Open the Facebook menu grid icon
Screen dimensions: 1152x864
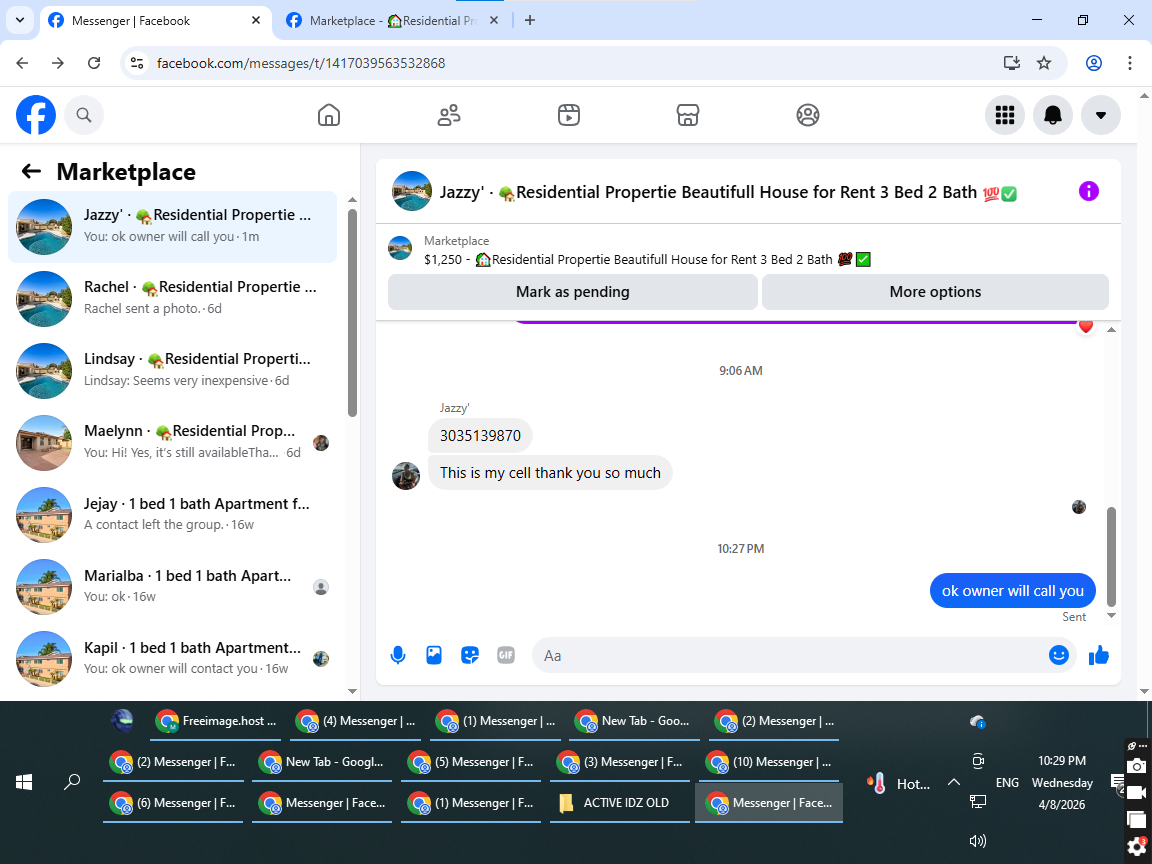tap(1004, 115)
